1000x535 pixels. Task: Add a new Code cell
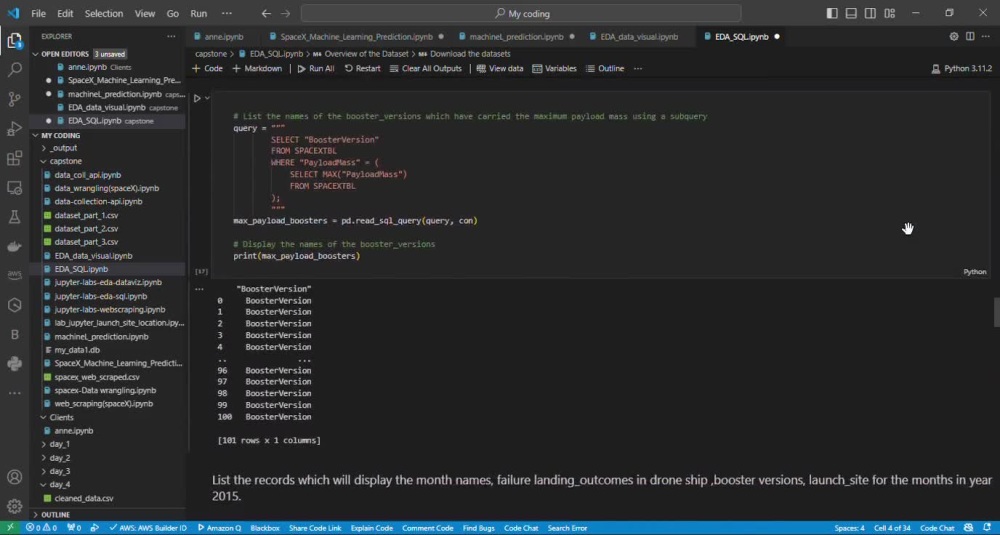point(208,68)
